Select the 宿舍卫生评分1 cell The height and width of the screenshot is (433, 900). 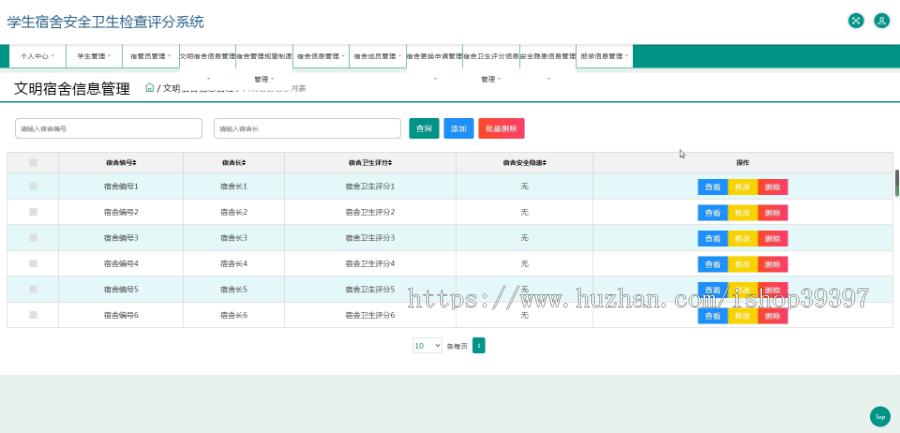pos(370,186)
